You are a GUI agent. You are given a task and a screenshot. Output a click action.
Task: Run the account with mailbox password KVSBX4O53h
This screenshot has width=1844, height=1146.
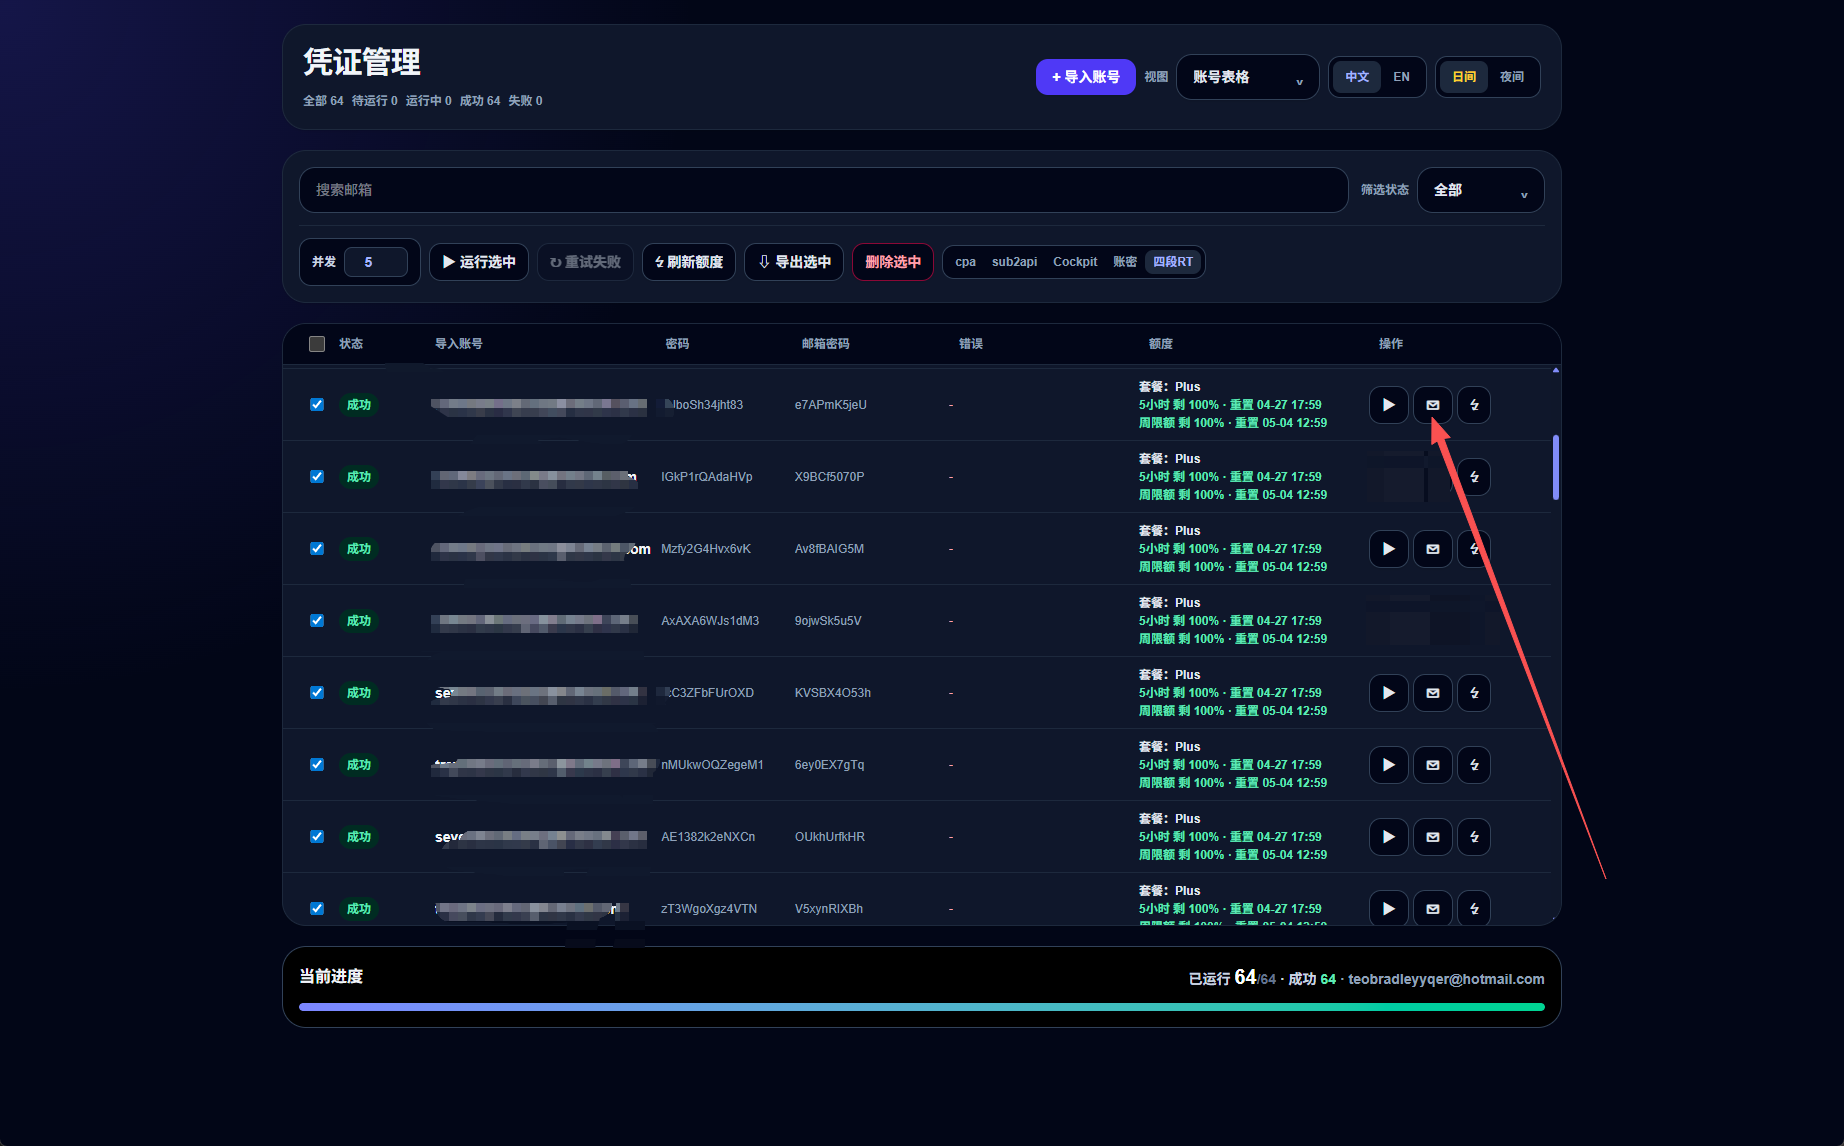(1388, 693)
